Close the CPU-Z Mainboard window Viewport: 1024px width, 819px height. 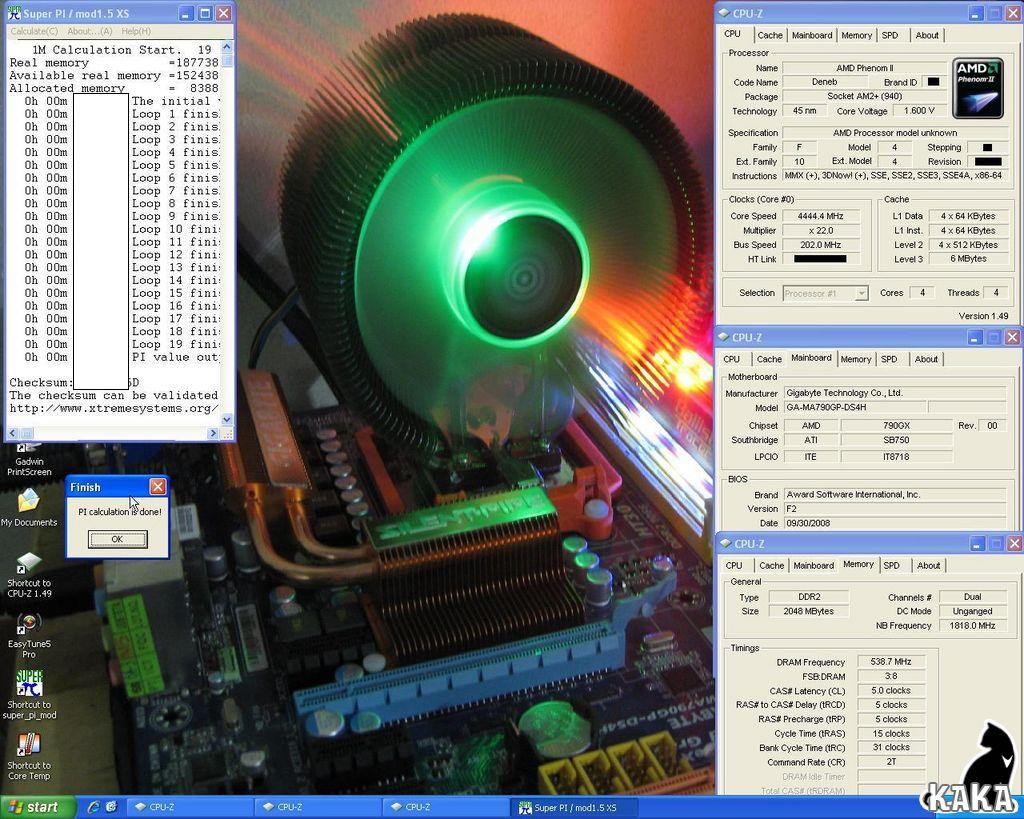pyautogui.click(x=1012, y=336)
